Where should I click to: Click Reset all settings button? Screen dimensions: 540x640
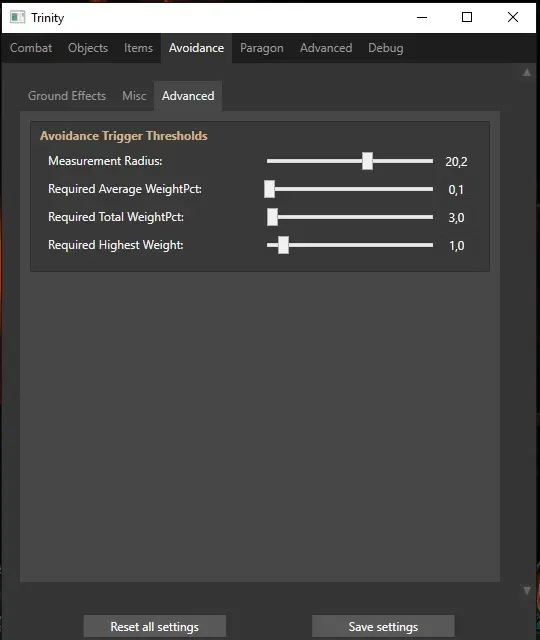coord(155,627)
